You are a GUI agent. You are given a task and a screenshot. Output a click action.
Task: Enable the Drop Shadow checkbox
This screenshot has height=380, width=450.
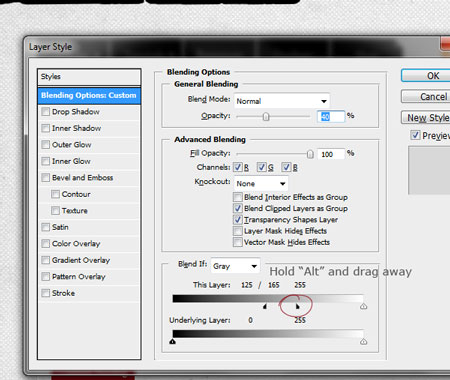coord(46,112)
